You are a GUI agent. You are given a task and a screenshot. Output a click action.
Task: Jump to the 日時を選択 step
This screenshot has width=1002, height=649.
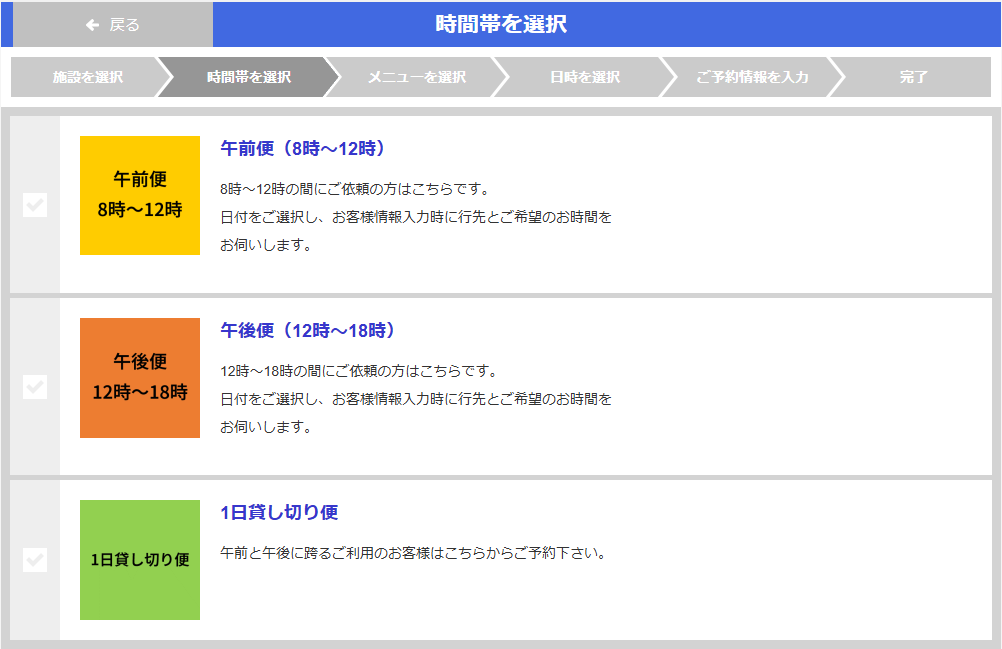tap(584, 77)
